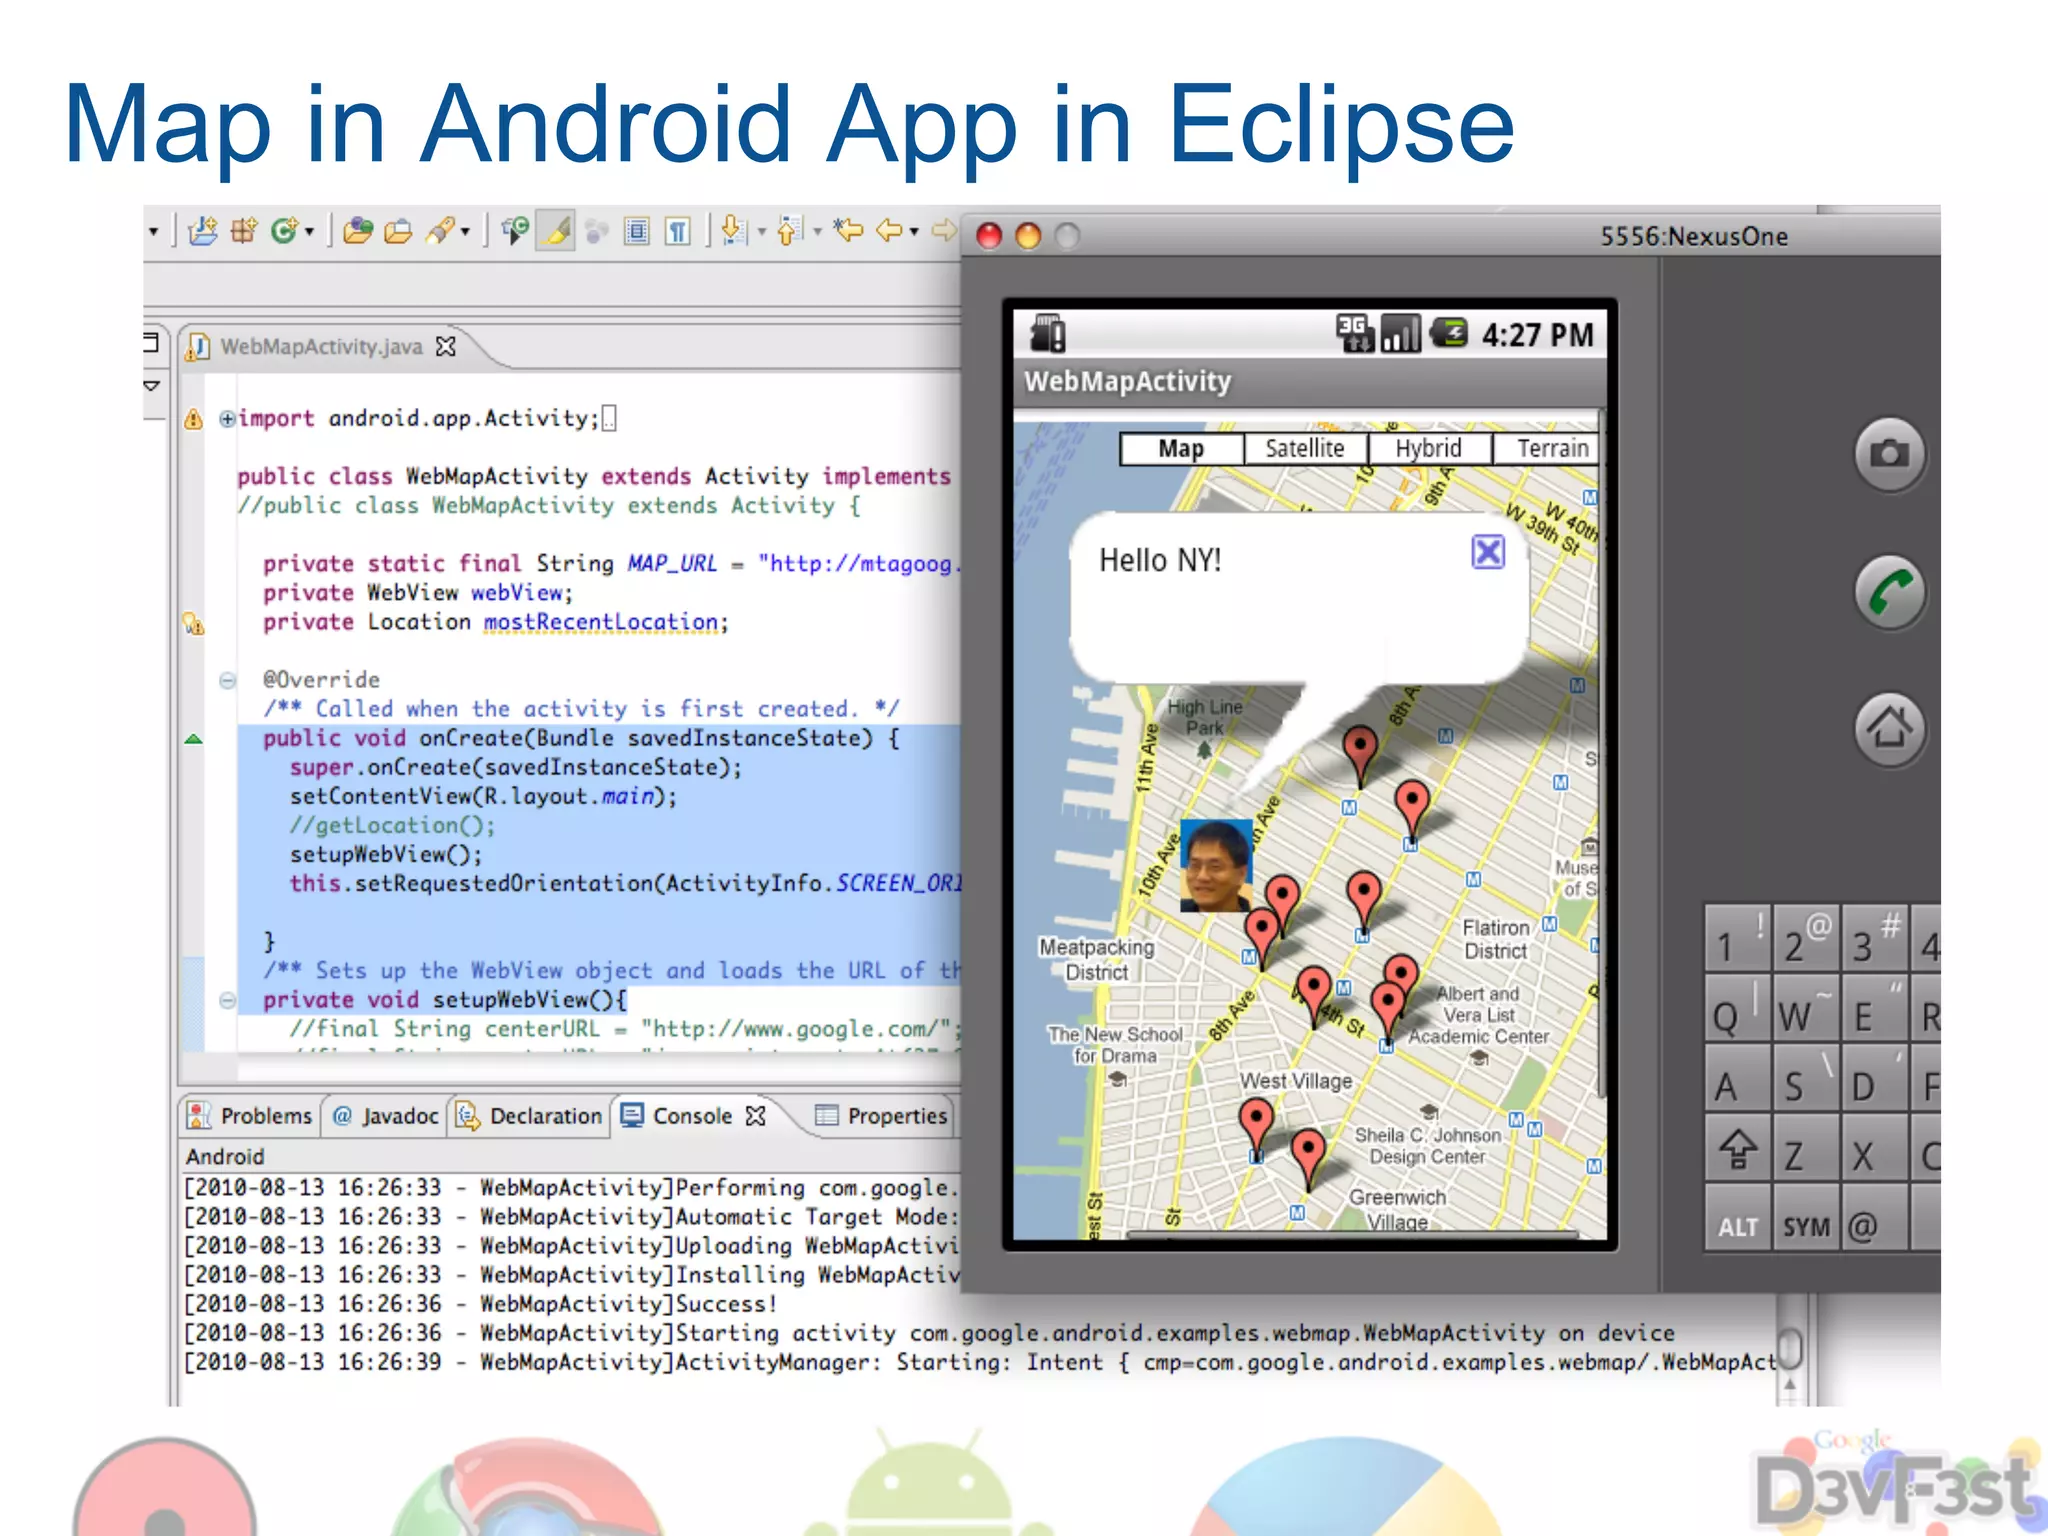Click the red map pin under the bubble
Image resolution: width=2048 pixels, height=1536 pixels.
[x=1360, y=752]
